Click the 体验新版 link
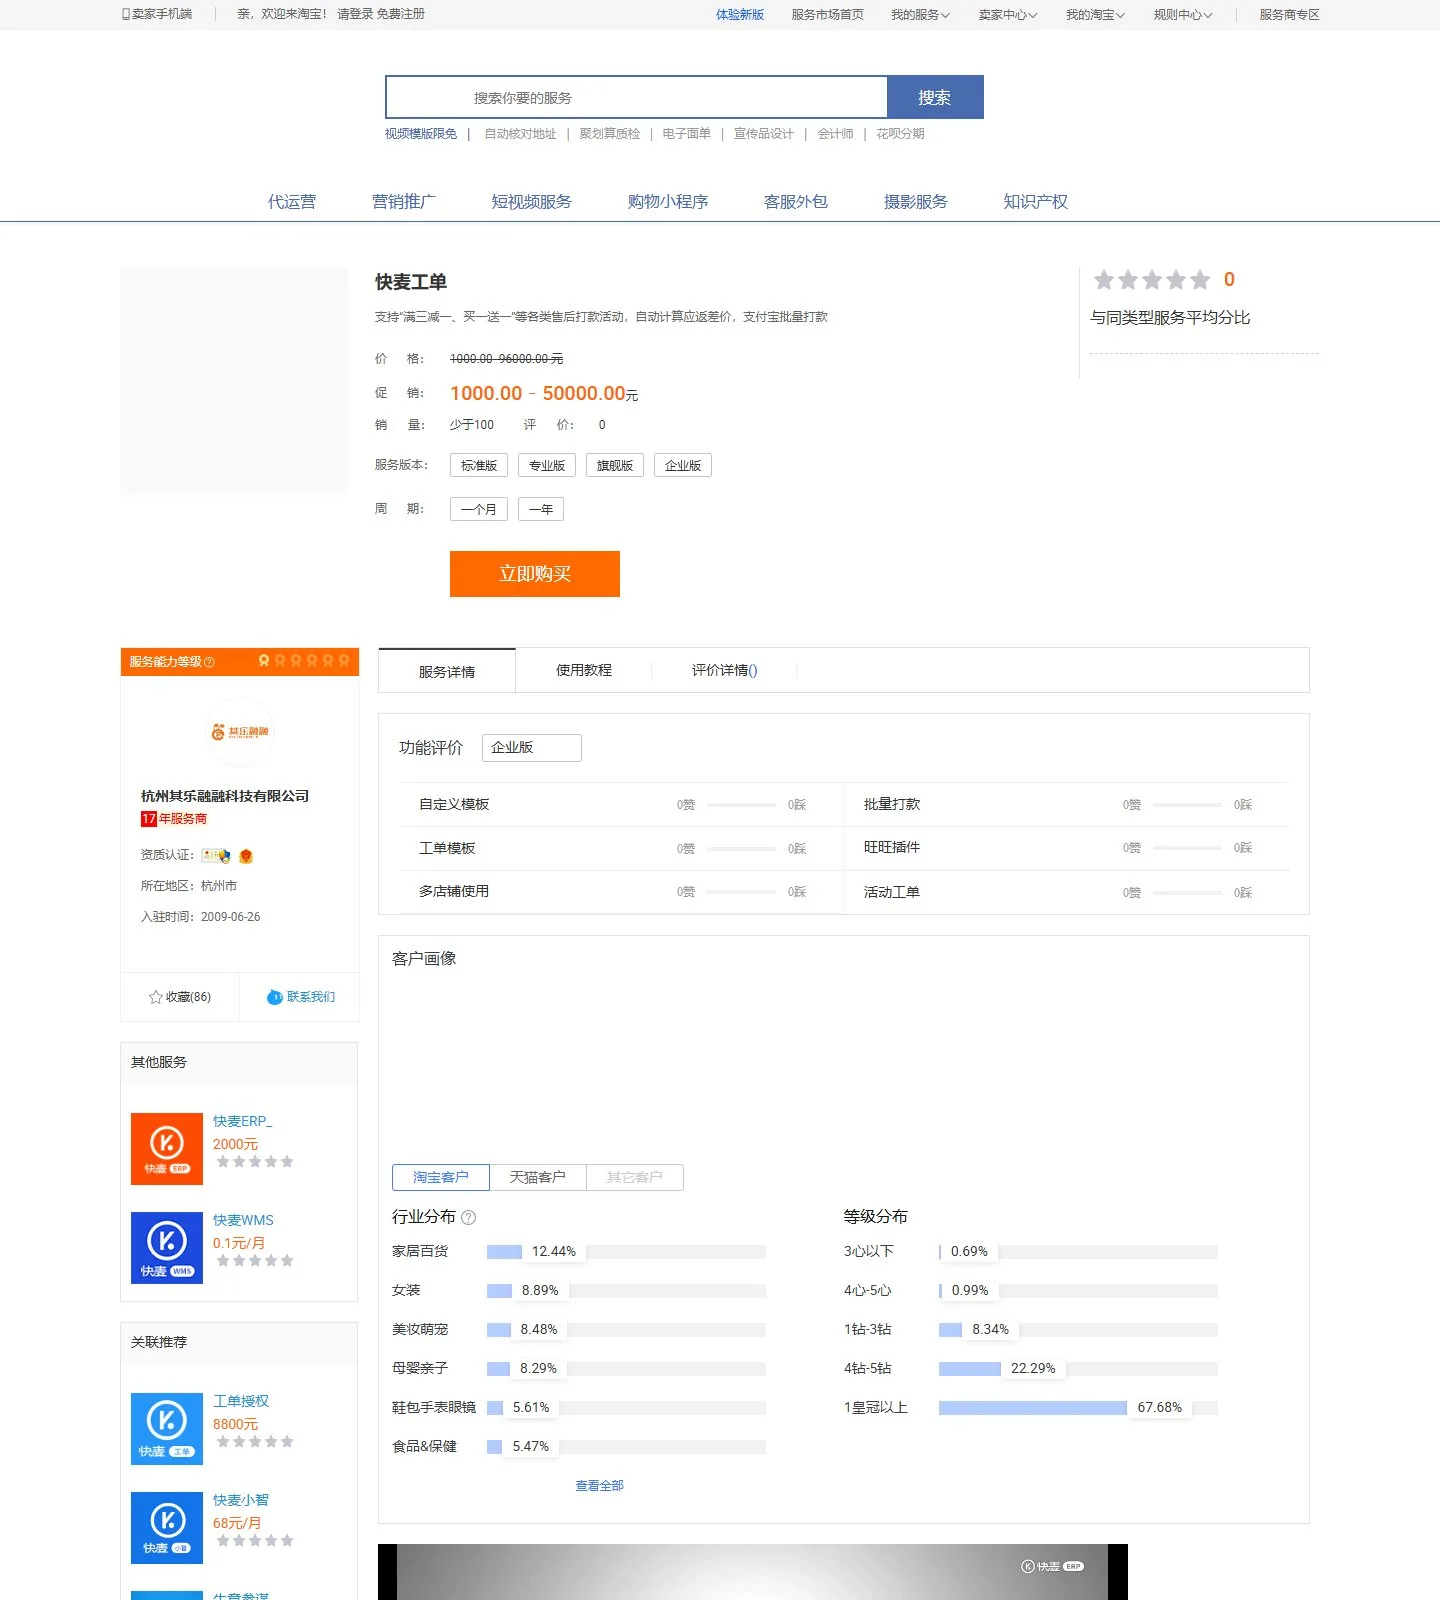Viewport: 1440px width, 1600px height. (740, 15)
